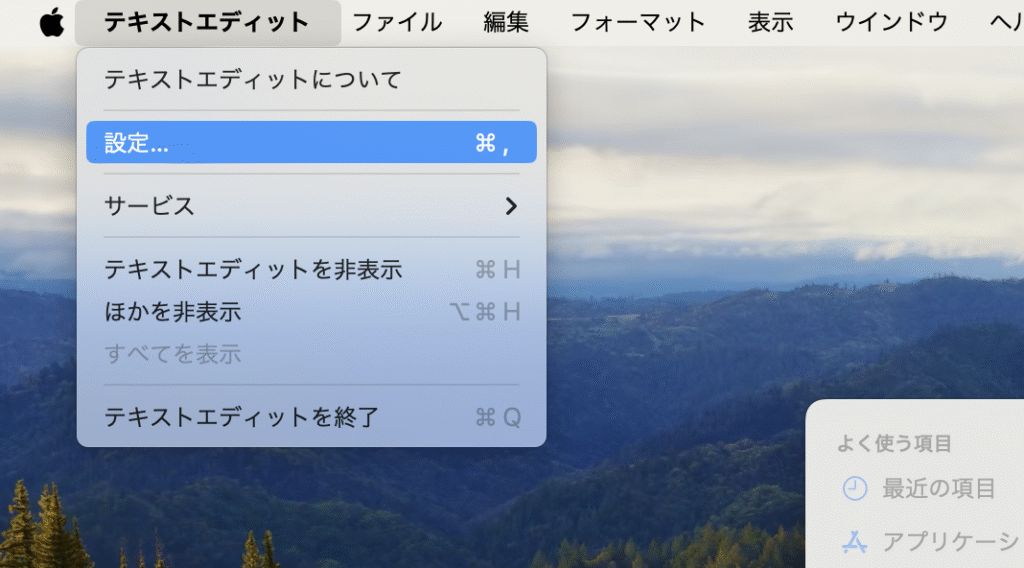Click the アプリケーション sidebar icon
The height and width of the screenshot is (568, 1024).
point(855,542)
